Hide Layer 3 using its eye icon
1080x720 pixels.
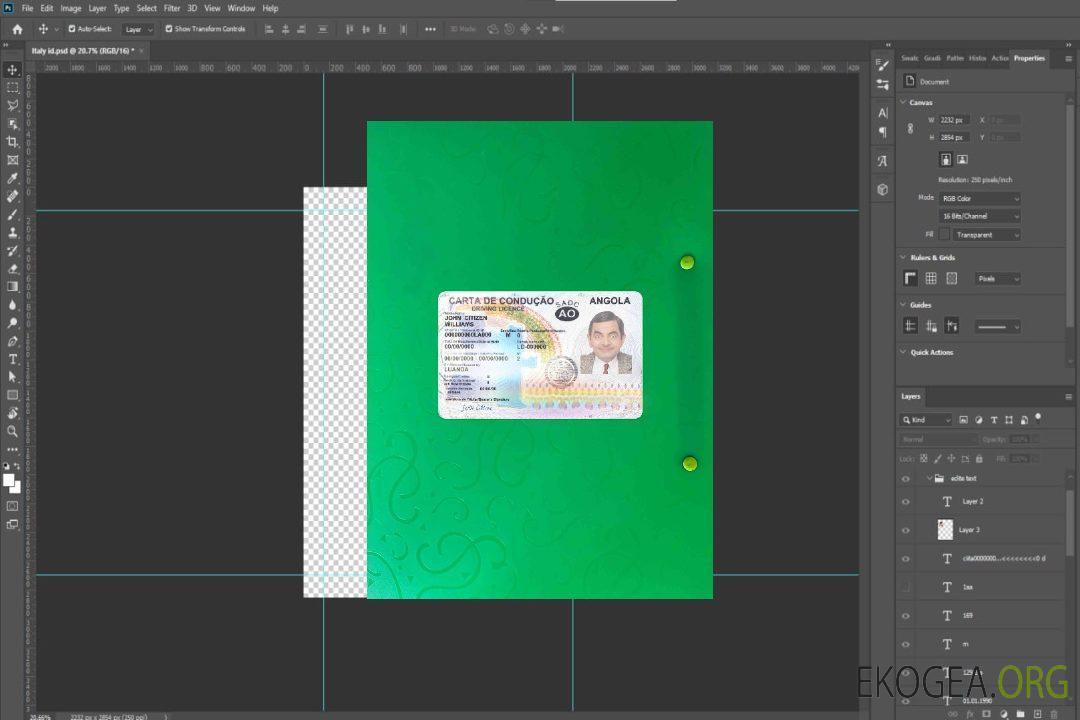click(x=906, y=531)
